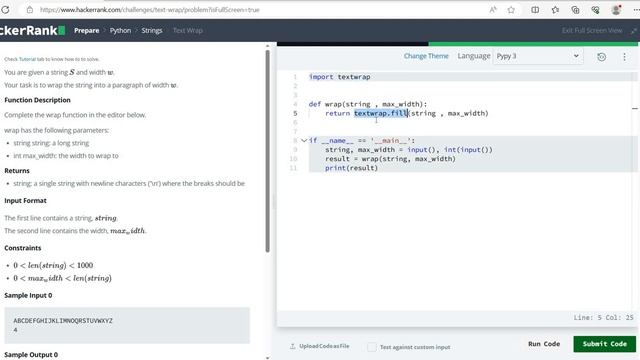
Task: Click the Upload Code as File icon
Action: pyautogui.click(x=293, y=346)
